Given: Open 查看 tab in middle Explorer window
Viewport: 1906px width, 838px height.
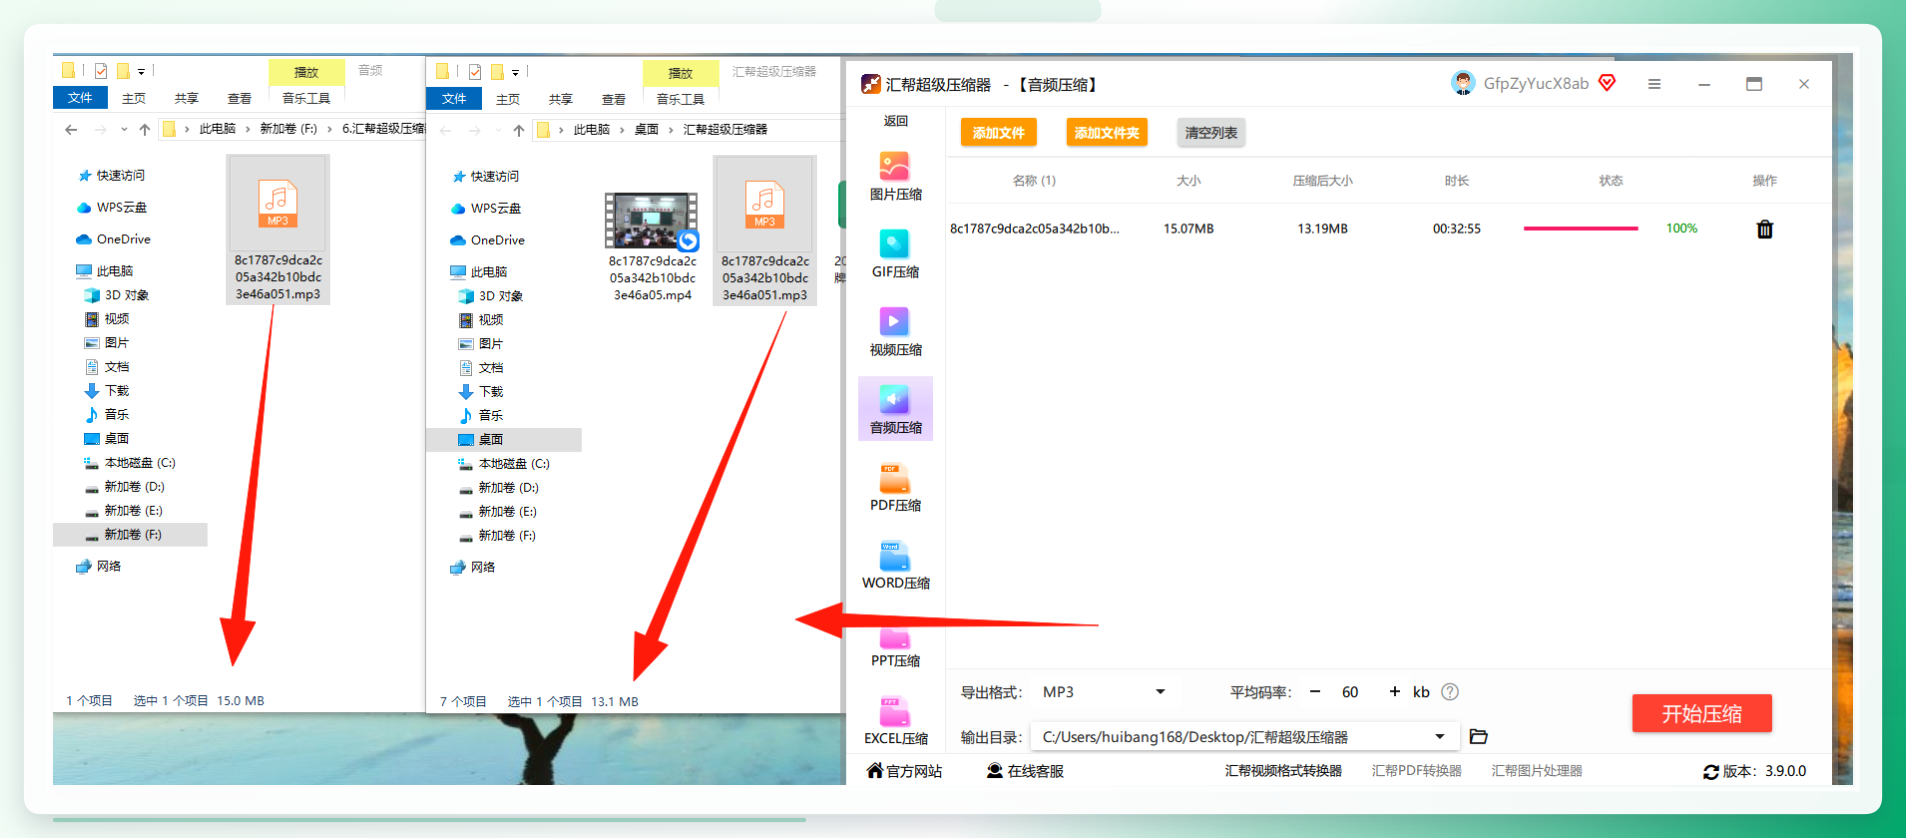Looking at the screenshot, I should click(x=613, y=99).
